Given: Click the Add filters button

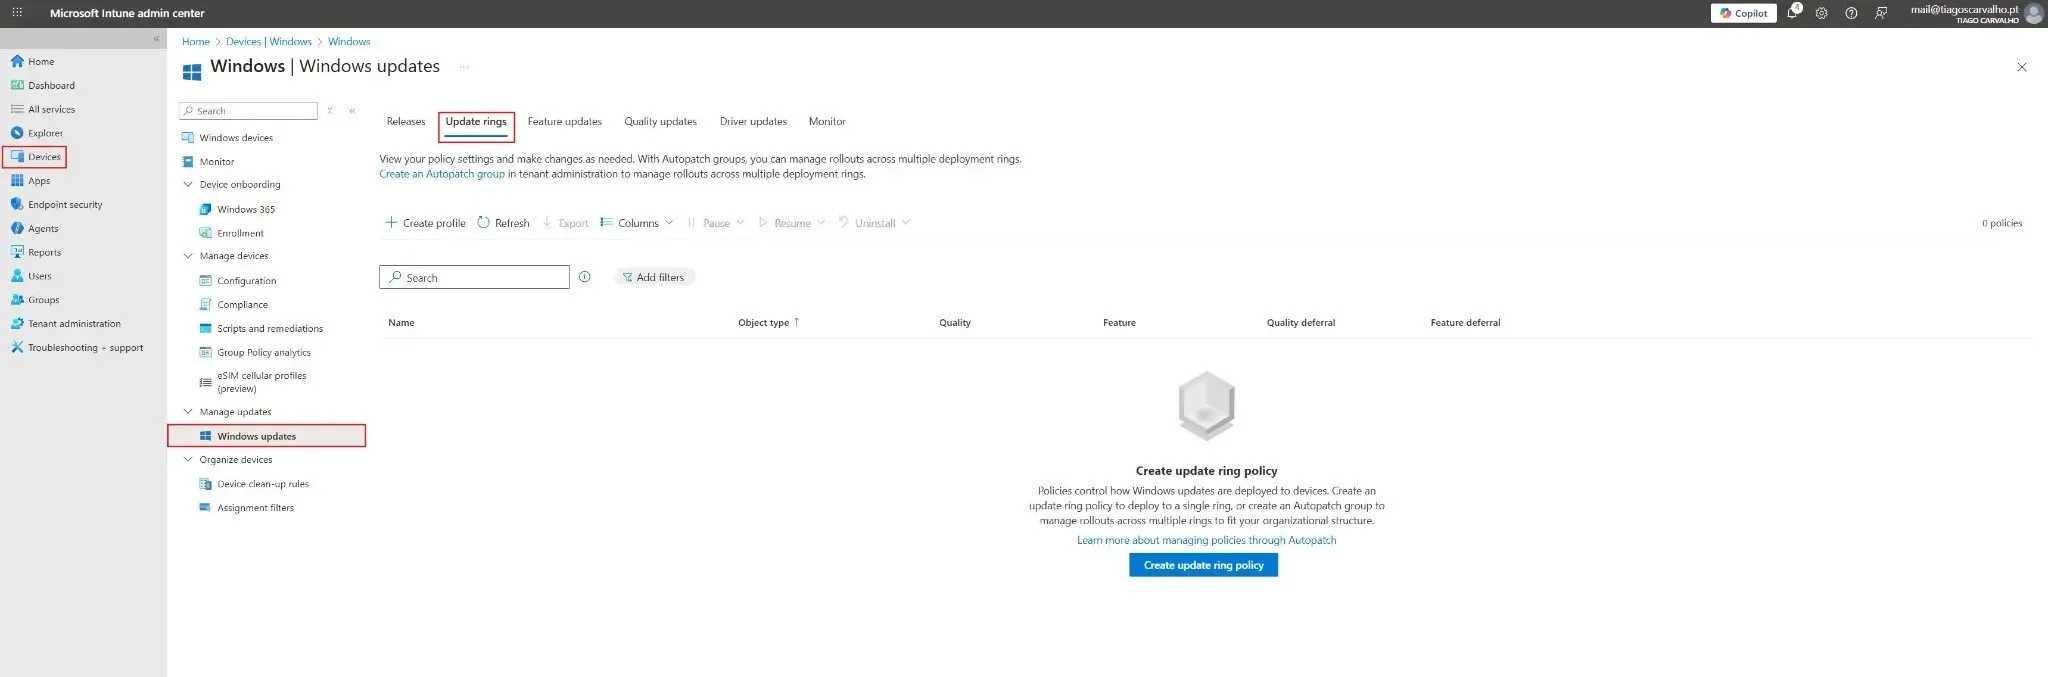Looking at the screenshot, I should 654,278.
